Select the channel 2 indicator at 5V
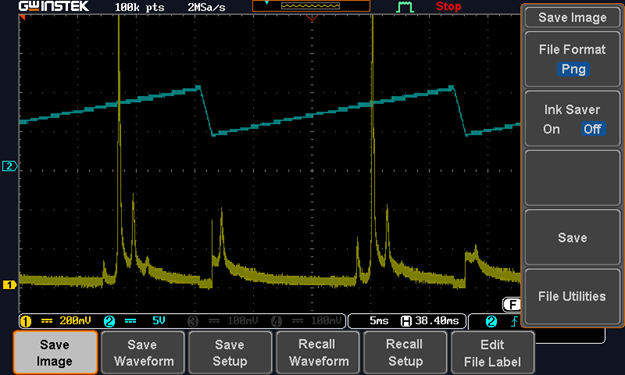Image resolution: width=625 pixels, height=375 pixels. 109,321
